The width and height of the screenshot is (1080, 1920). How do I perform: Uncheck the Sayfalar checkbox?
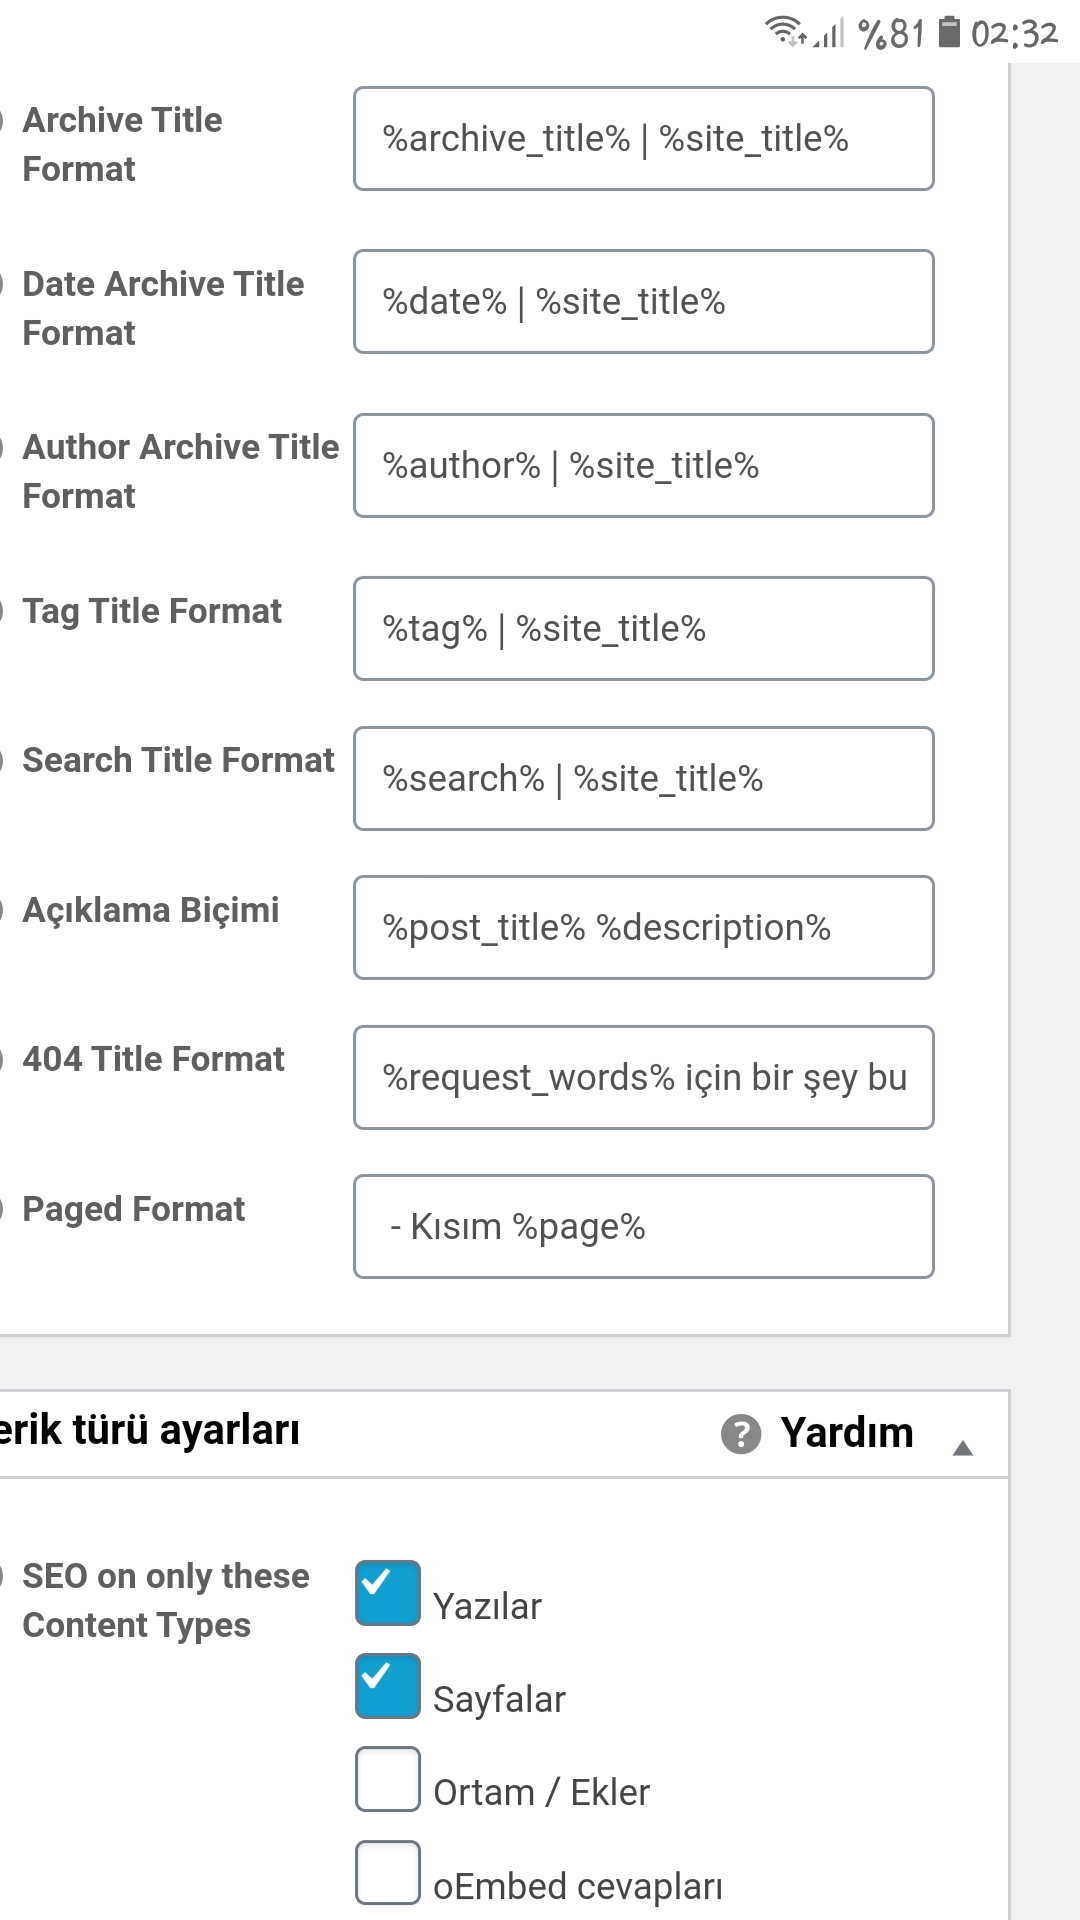pyautogui.click(x=388, y=1686)
